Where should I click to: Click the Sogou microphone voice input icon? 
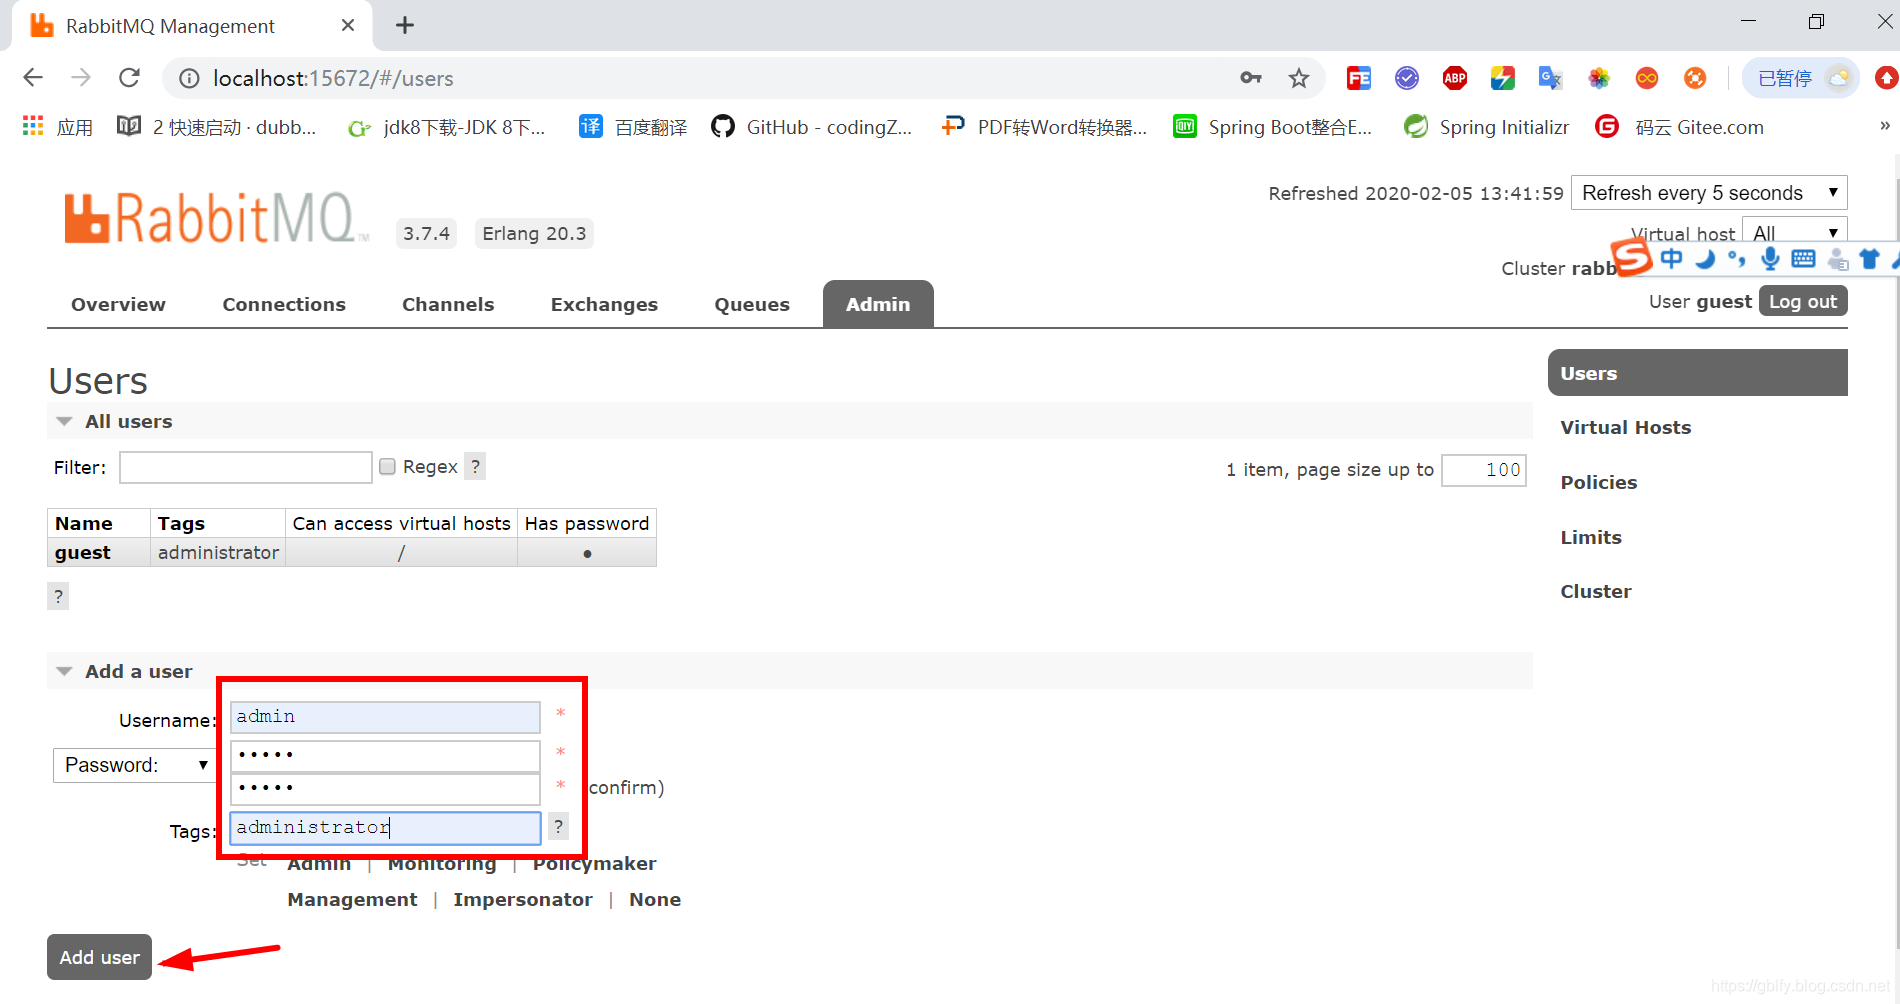point(1770,259)
